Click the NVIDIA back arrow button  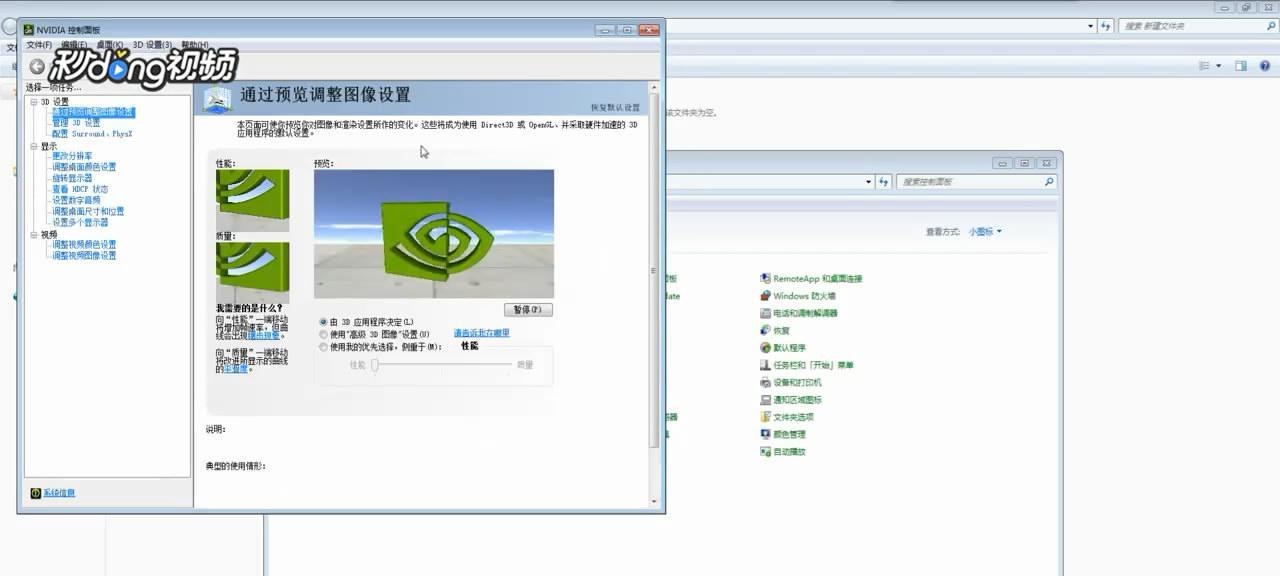[x=37, y=66]
